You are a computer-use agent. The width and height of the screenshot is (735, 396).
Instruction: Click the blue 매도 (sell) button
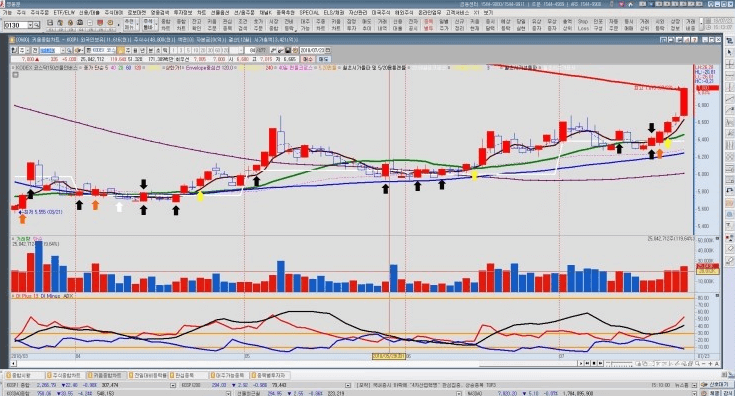tap(323, 59)
